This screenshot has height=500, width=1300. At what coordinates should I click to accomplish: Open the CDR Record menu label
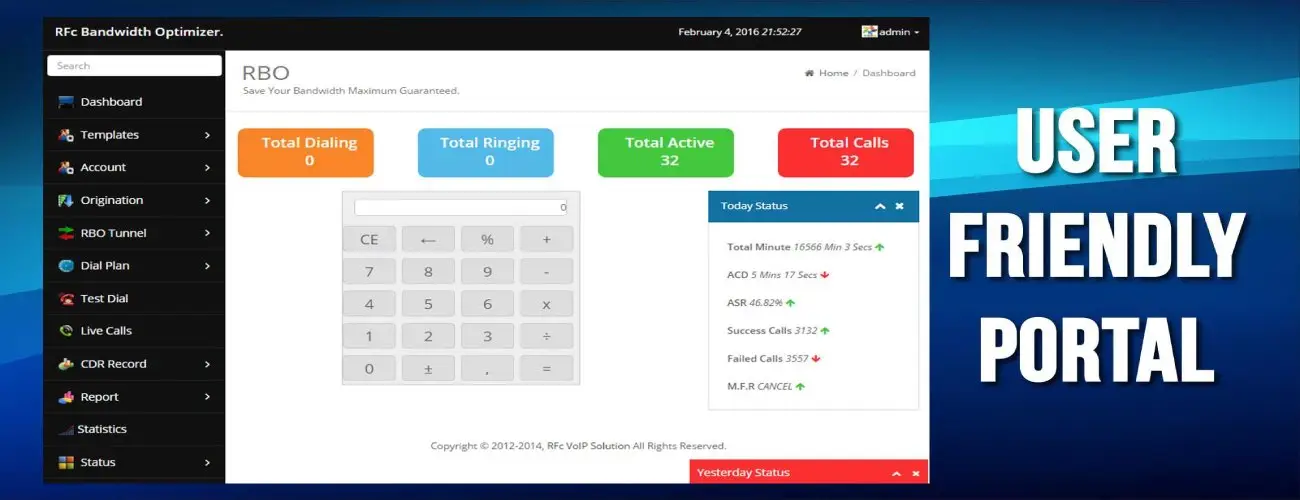[113, 364]
